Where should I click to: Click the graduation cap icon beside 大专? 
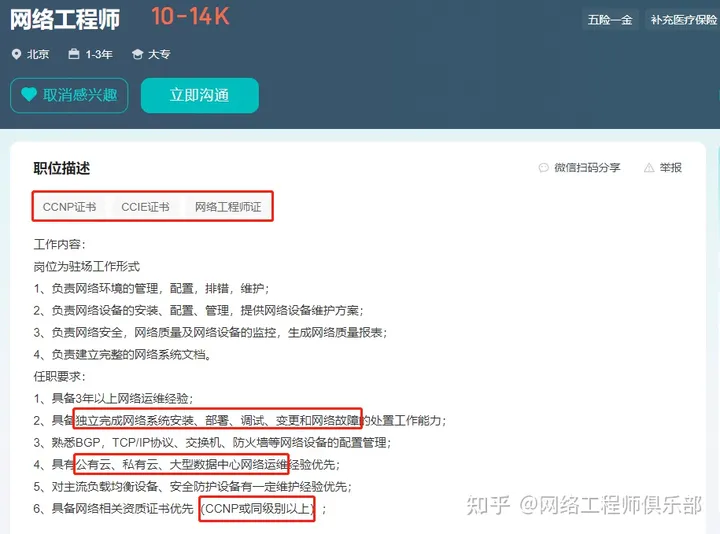(137, 54)
